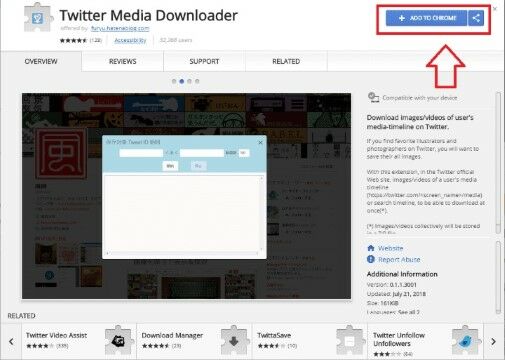
Task: Click the alert icon beside Report Abuse
Action: tap(371, 259)
